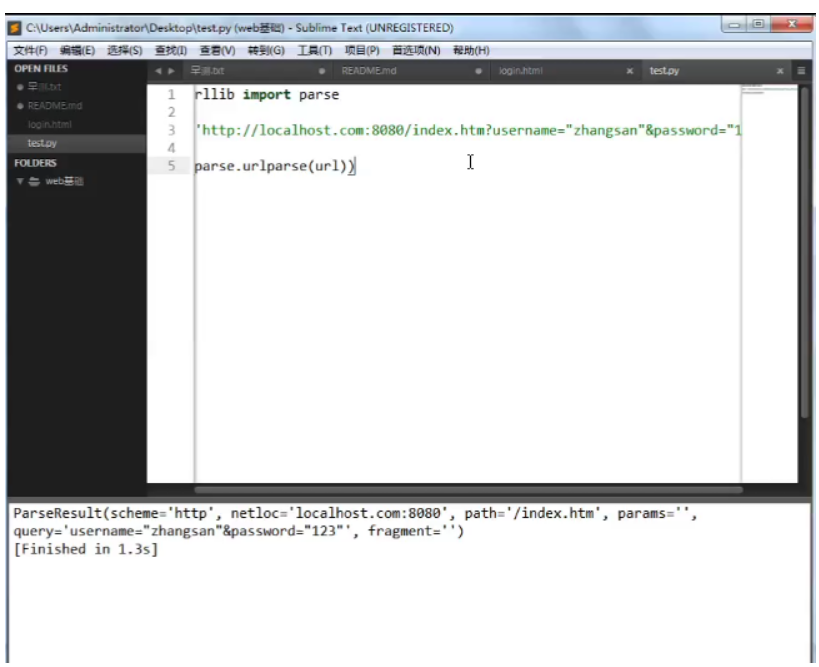
Task: Open the 首选项(N) menu
Action: click(x=416, y=50)
